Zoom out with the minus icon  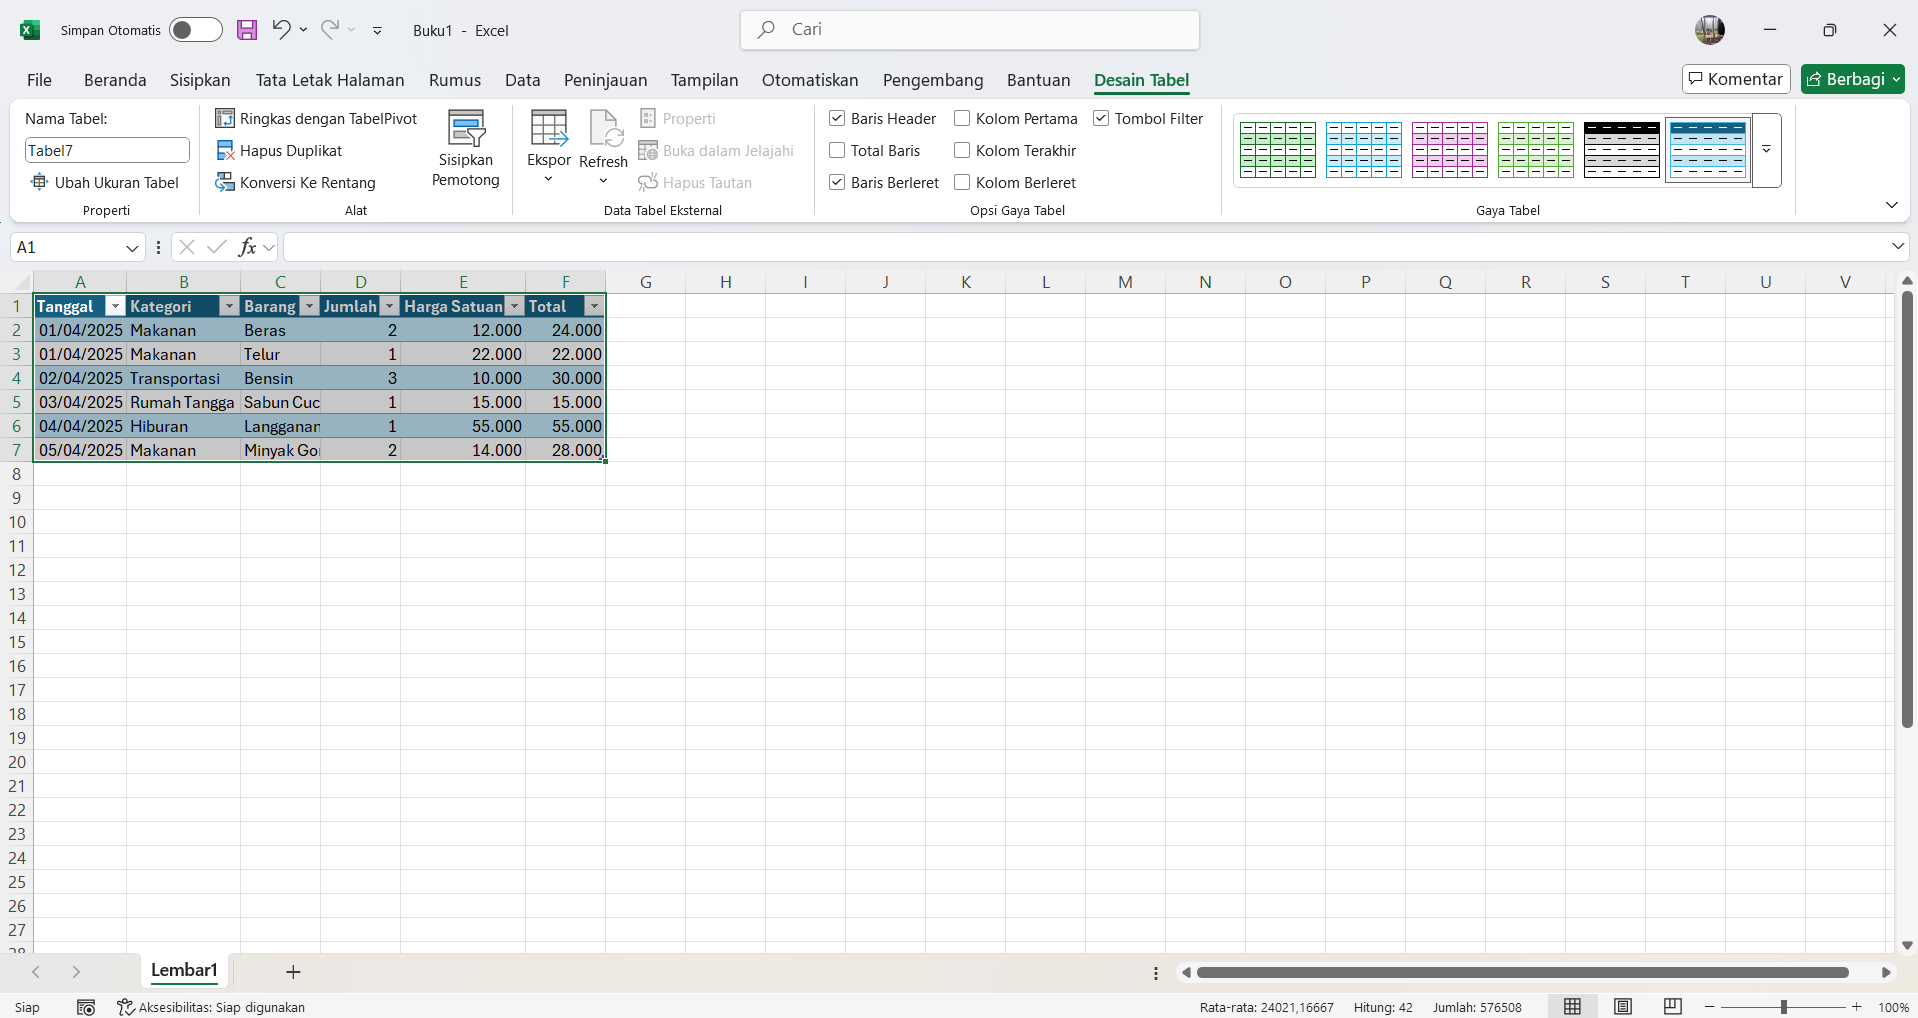click(x=1710, y=1007)
